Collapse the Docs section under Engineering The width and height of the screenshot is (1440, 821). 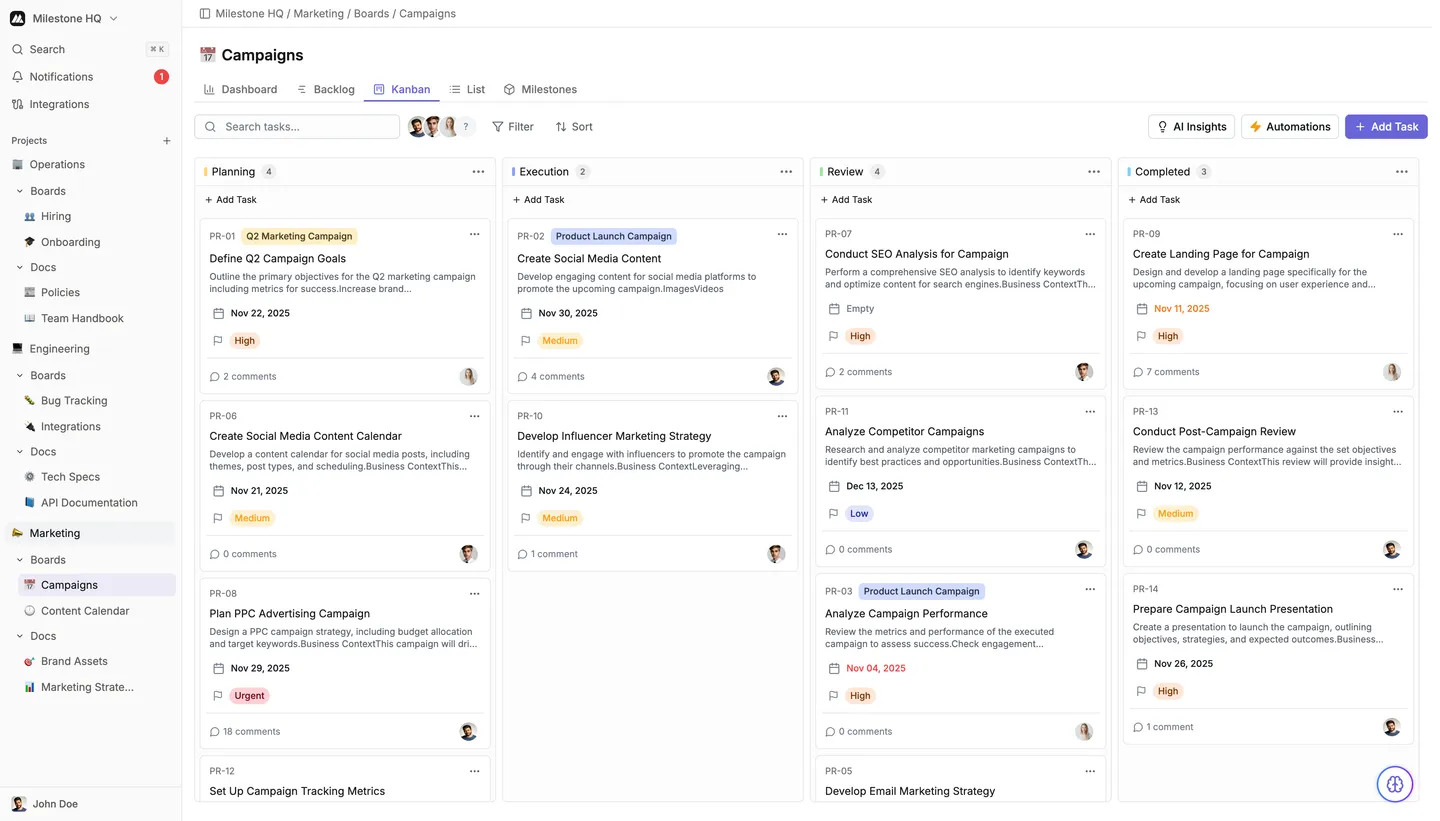pos(20,452)
